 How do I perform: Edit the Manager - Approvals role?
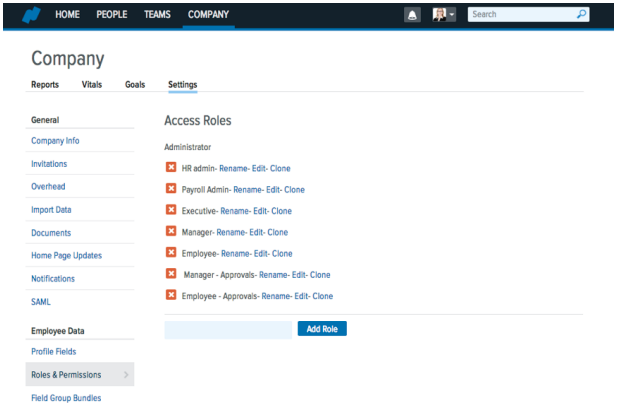(299, 275)
